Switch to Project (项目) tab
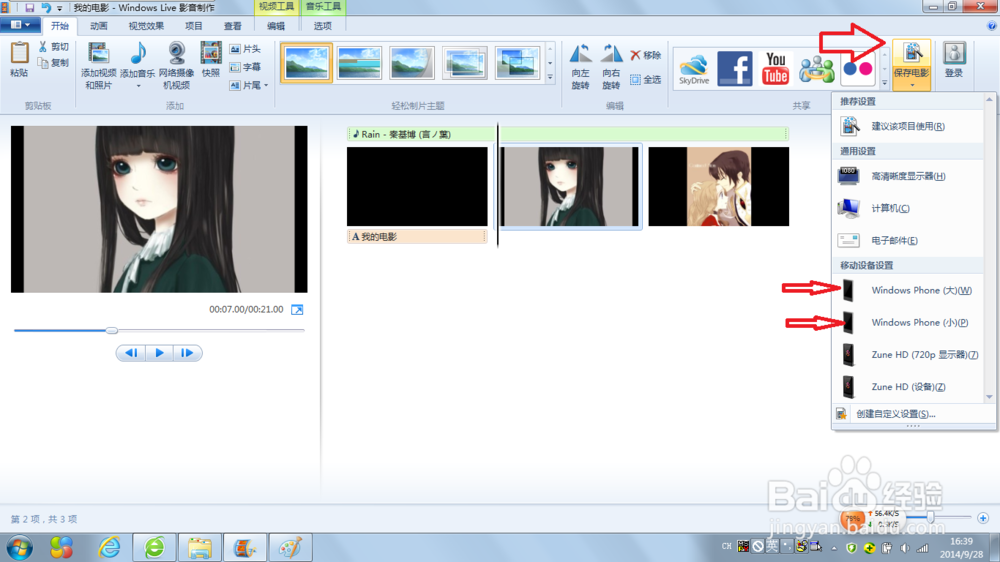Screen dimensions: 1000x562 [x=193, y=26]
